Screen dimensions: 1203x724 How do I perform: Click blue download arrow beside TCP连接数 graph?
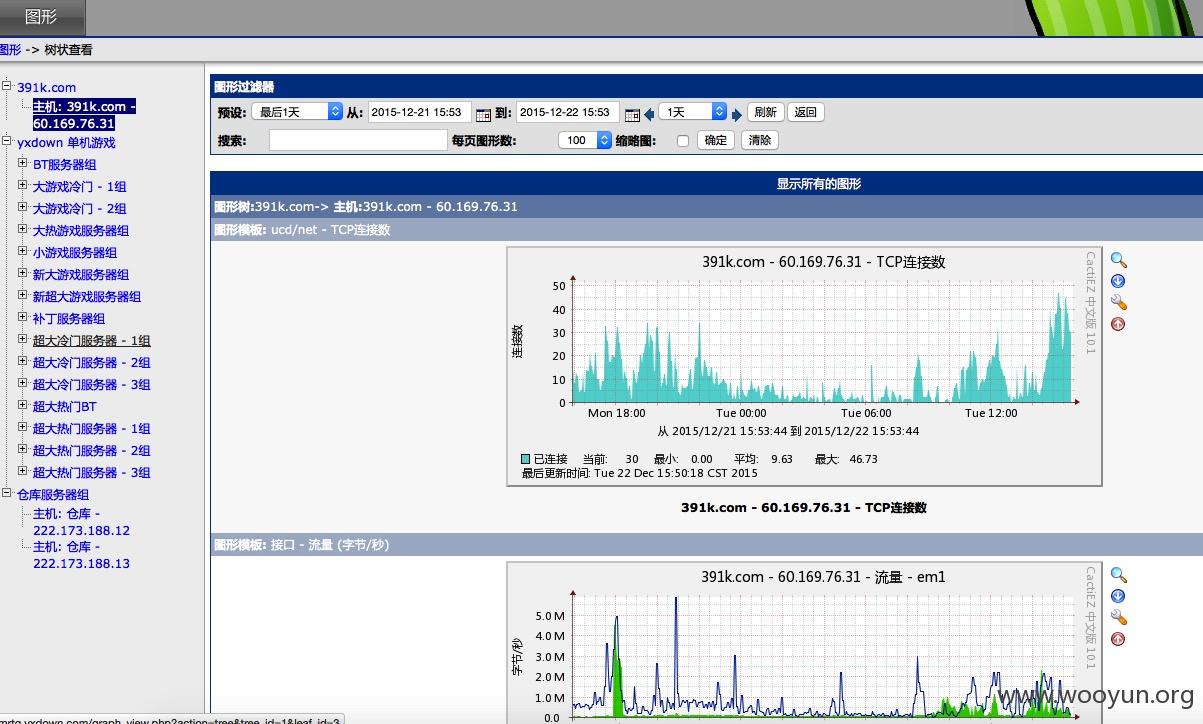[1118, 281]
